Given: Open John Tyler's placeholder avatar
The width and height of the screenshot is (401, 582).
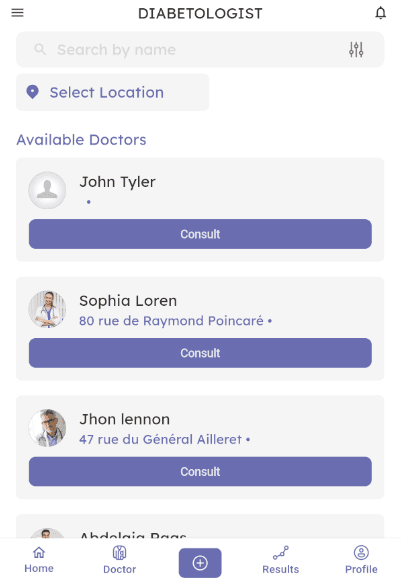Looking at the screenshot, I should [47, 190].
